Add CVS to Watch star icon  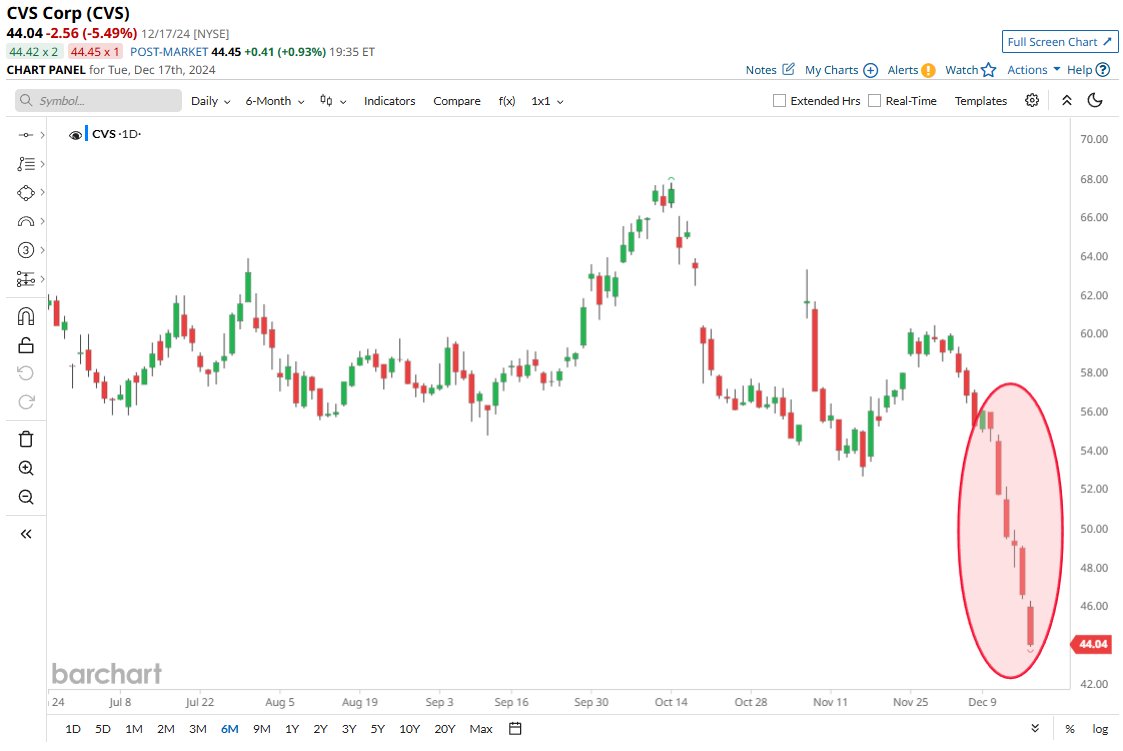(988, 69)
